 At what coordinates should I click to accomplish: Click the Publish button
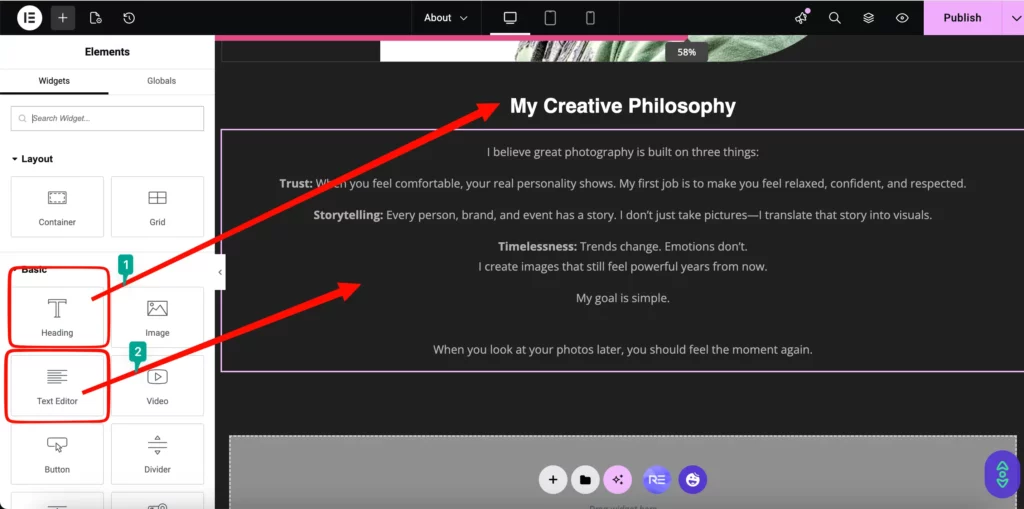[962, 18]
